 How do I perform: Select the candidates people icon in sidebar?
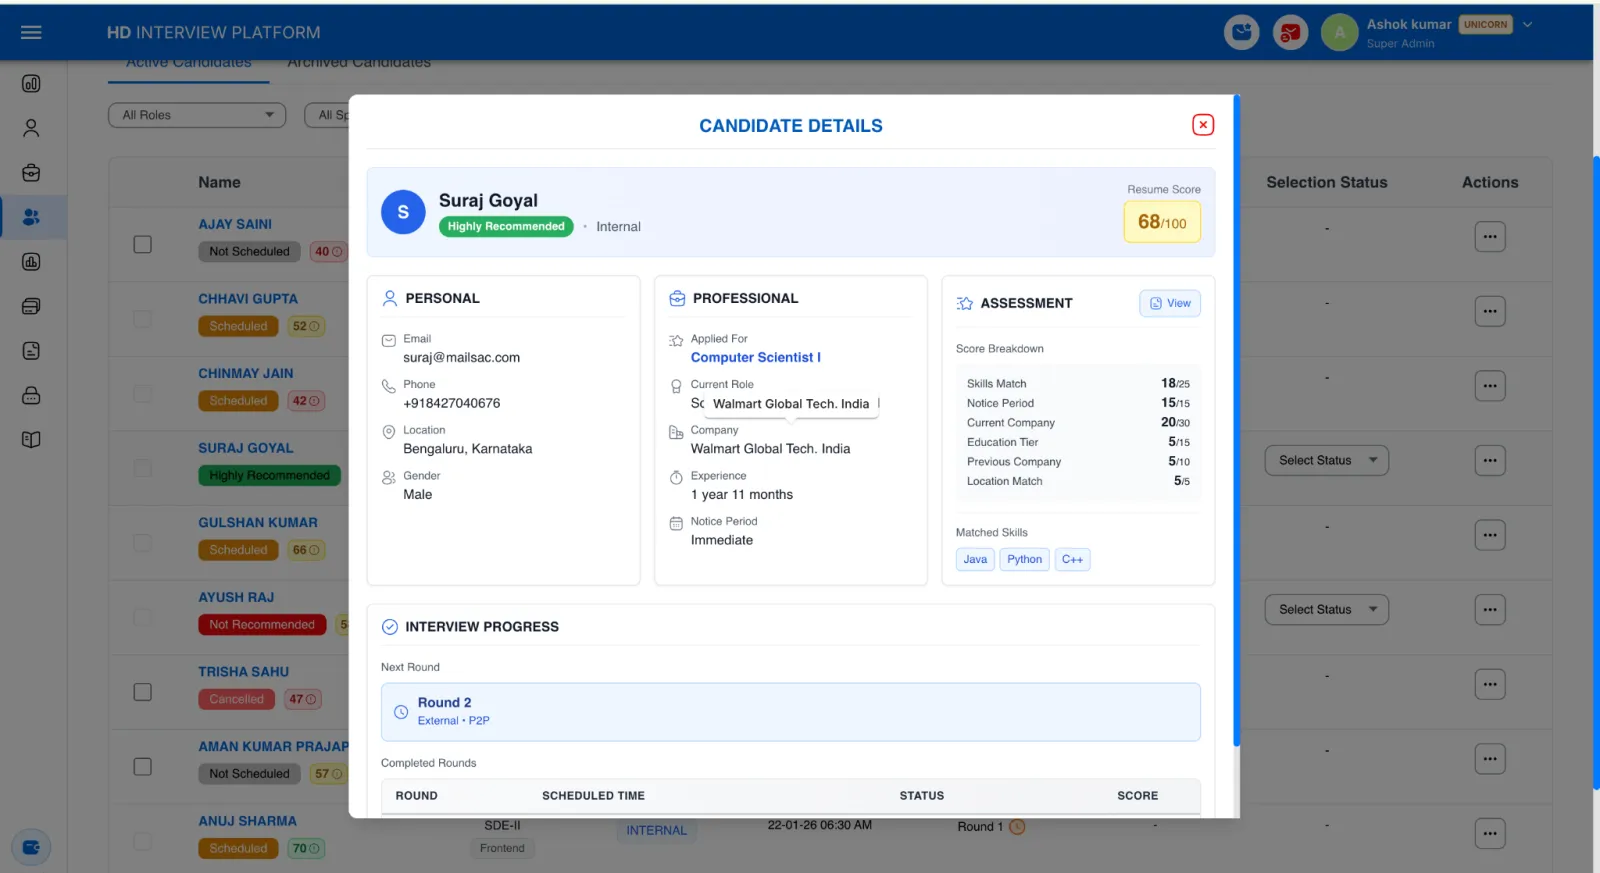pyautogui.click(x=31, y=217)
